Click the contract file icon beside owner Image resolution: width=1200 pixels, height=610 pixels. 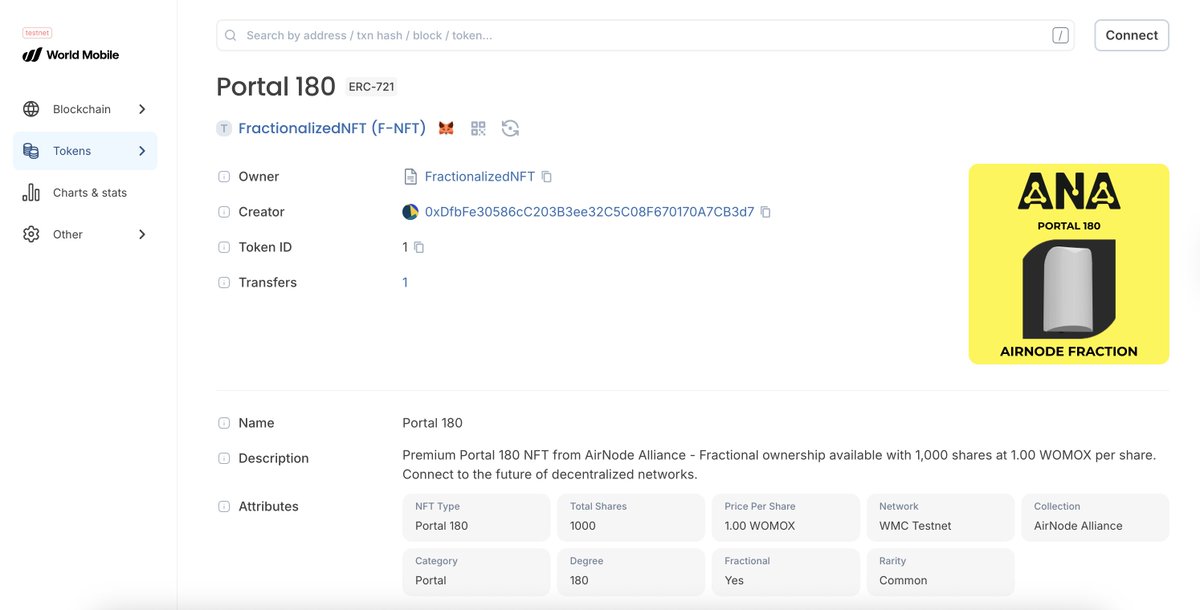click(410, 177)
